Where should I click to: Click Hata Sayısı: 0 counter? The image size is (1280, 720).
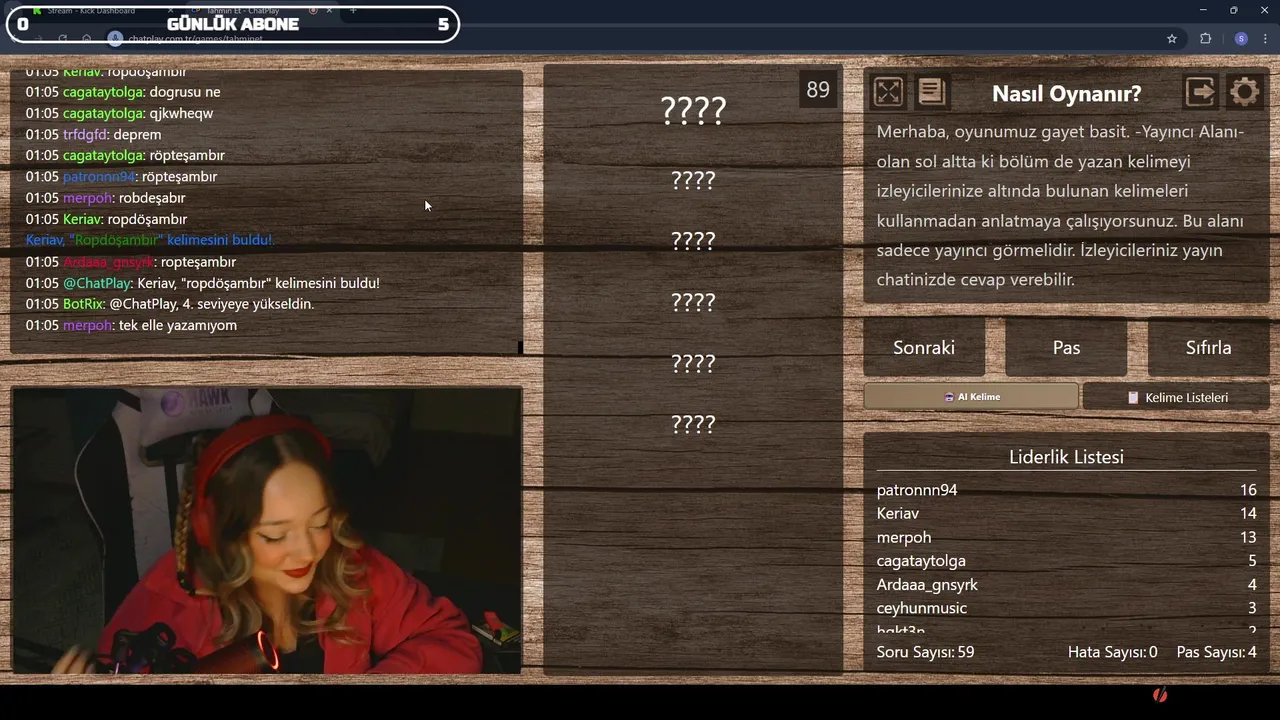1112,652
